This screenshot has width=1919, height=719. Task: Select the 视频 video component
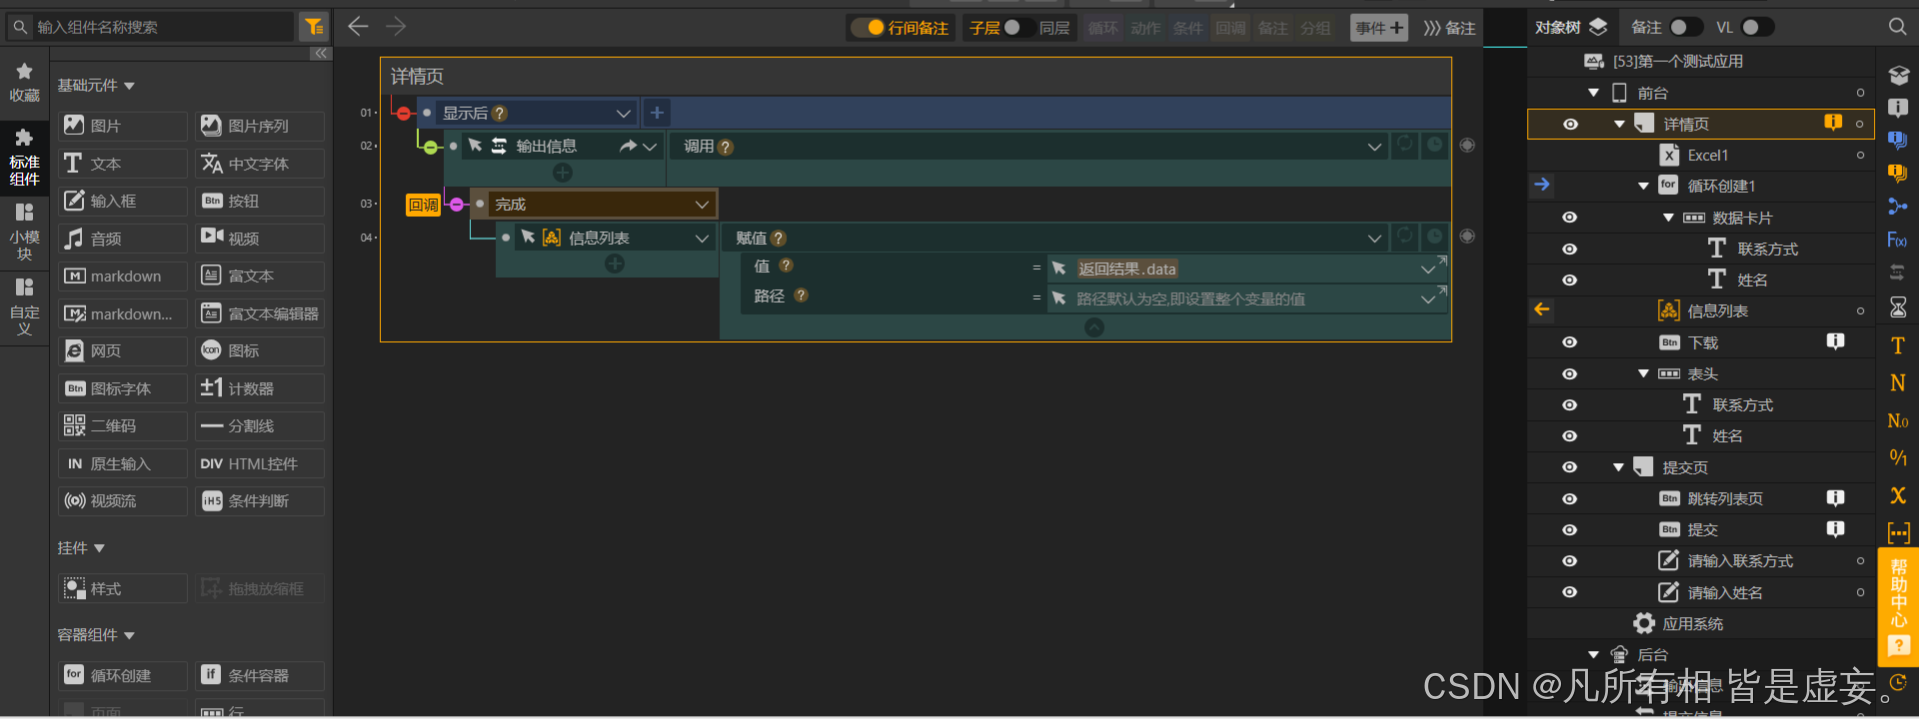coord(260,239)
